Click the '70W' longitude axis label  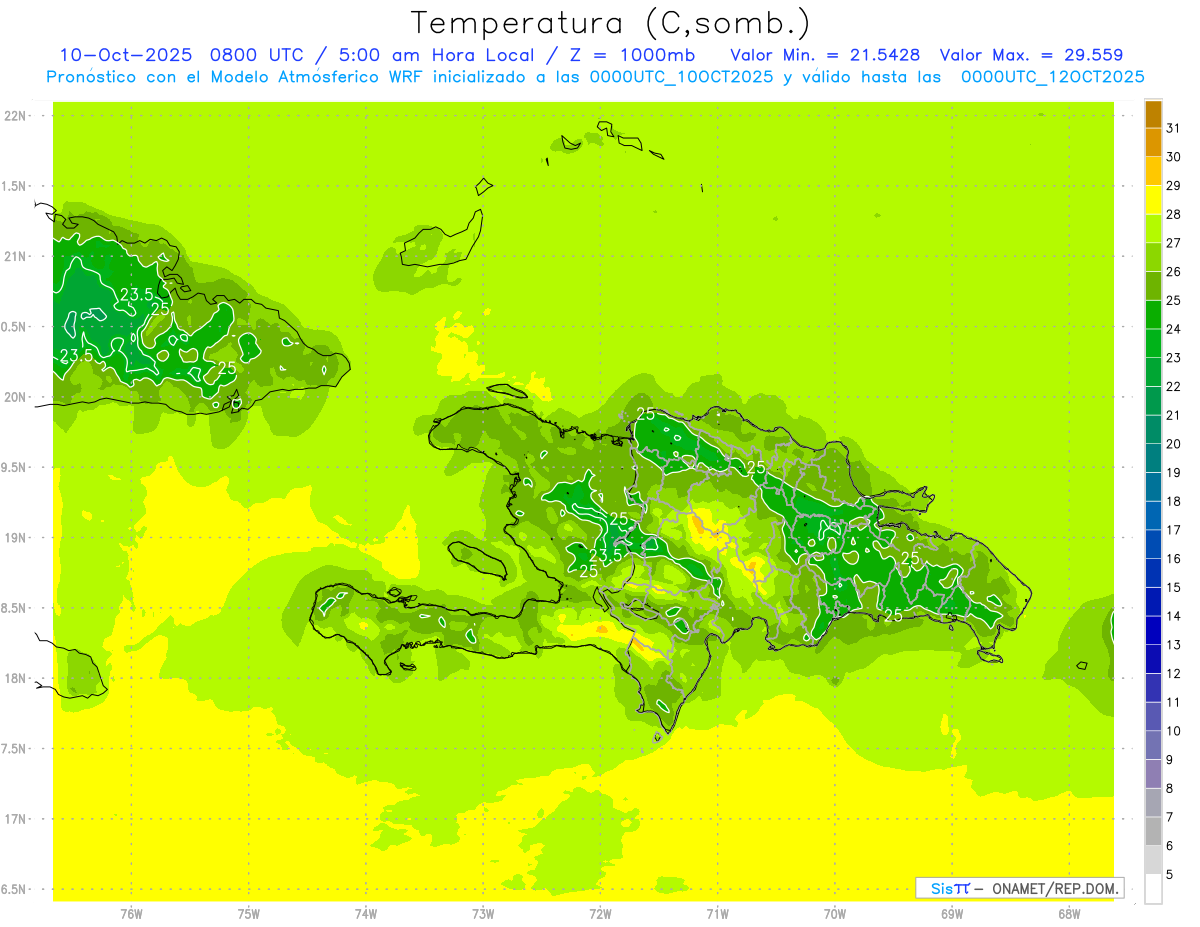(835, 914)
